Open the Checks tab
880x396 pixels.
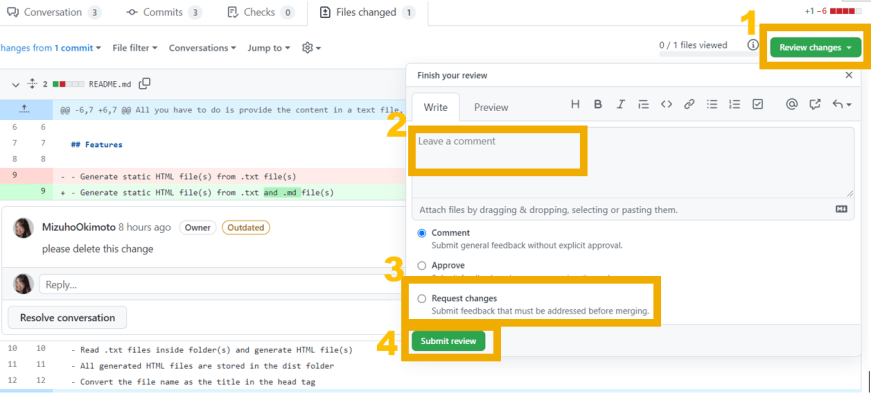pyautogui.click(x=260, y=12)
